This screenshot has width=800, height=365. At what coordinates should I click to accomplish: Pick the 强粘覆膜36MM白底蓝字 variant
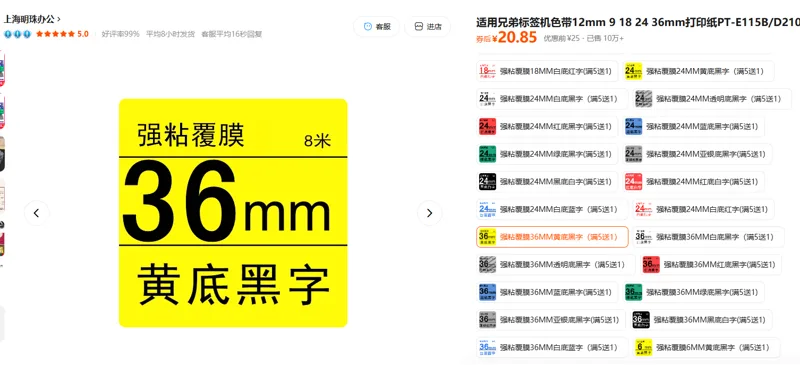[x=552, y=347]
